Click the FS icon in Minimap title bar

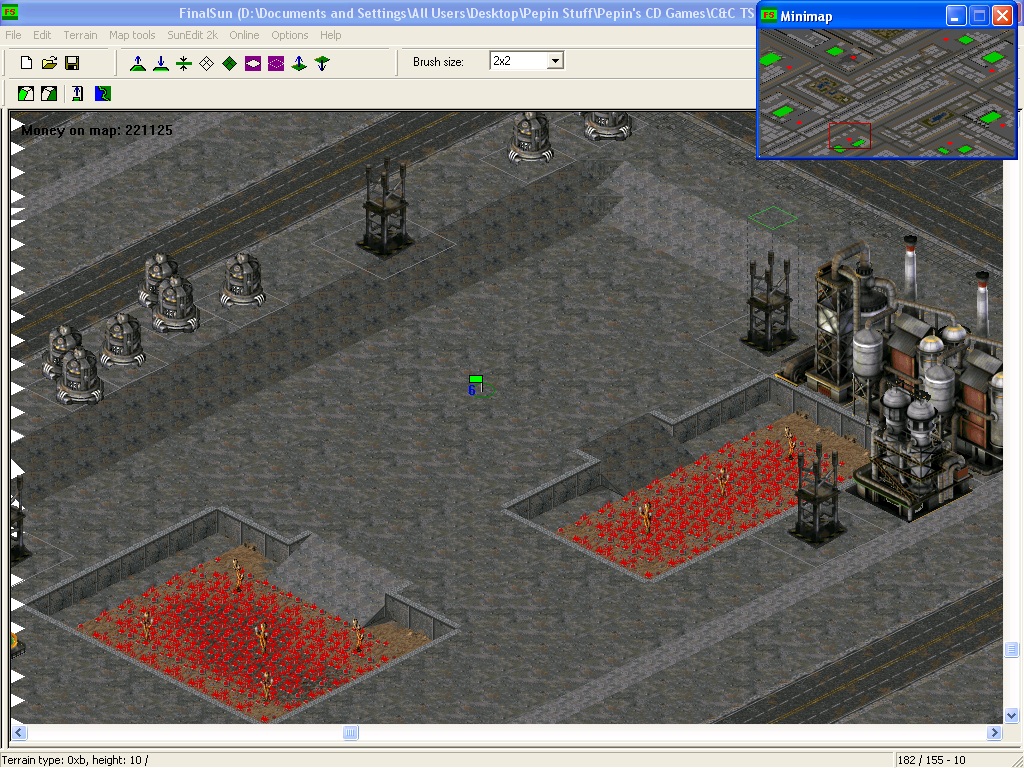pyautogui.click(x=769, y=16)
